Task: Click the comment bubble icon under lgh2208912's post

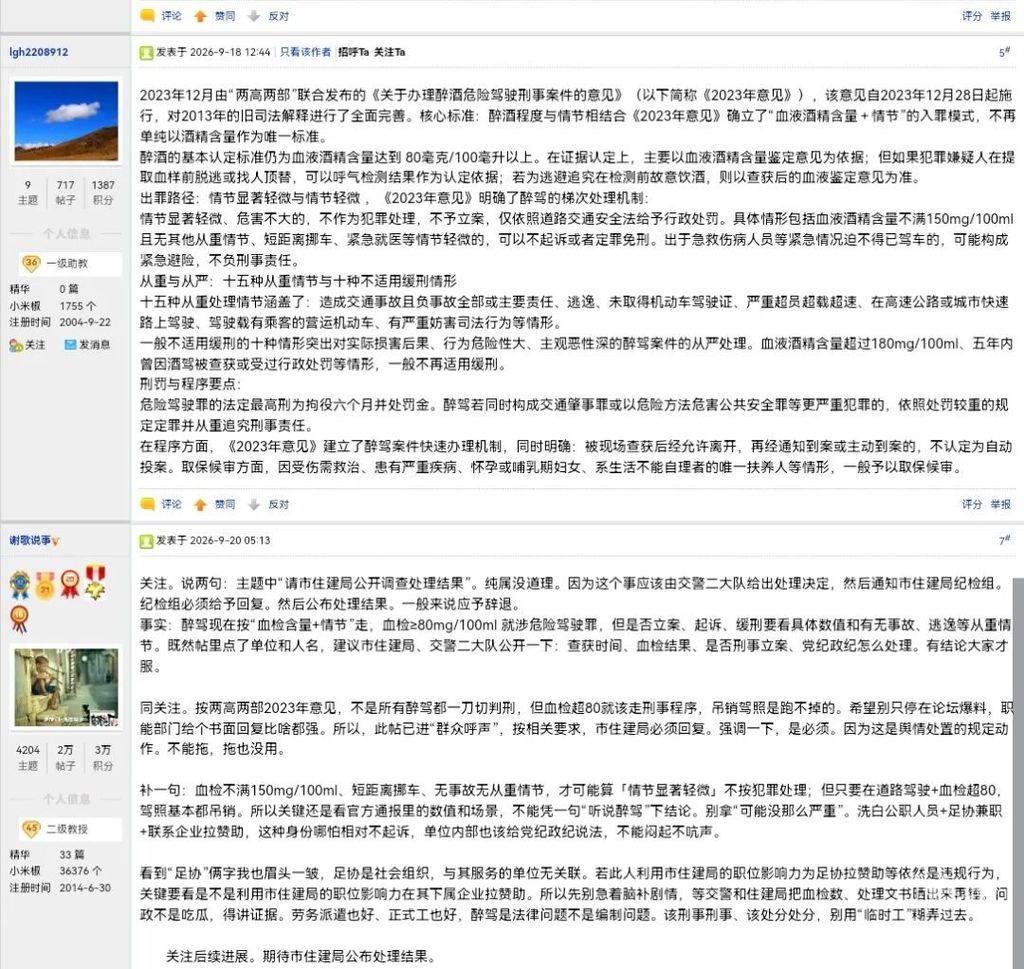Action: point(148,504)
